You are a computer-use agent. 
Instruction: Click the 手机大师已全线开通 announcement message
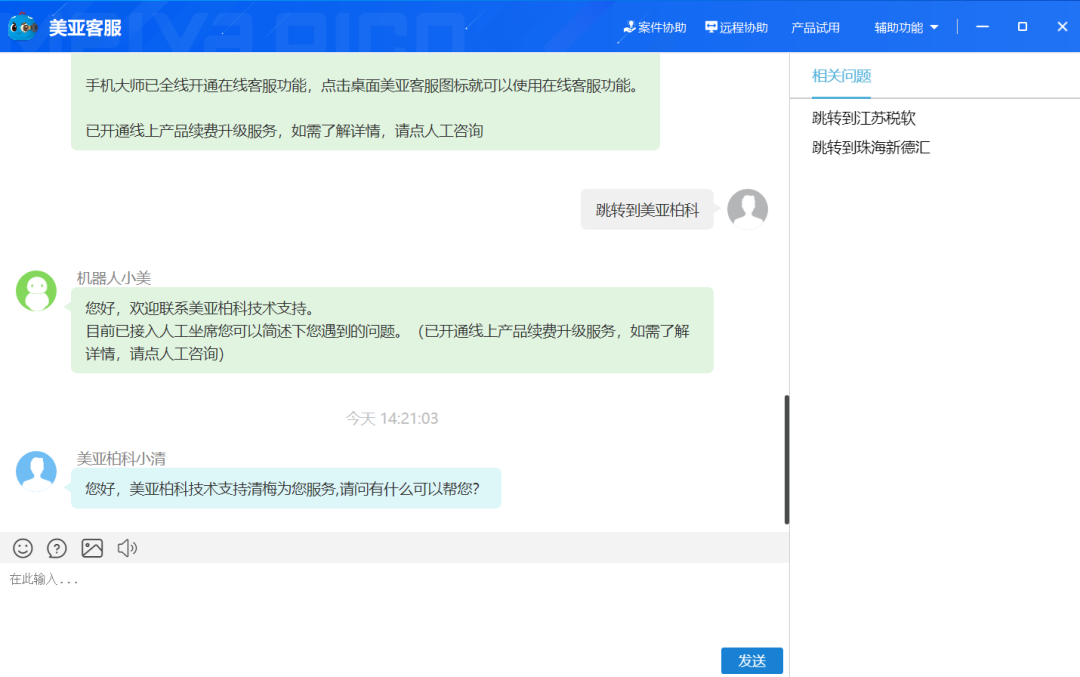[365, 101]
